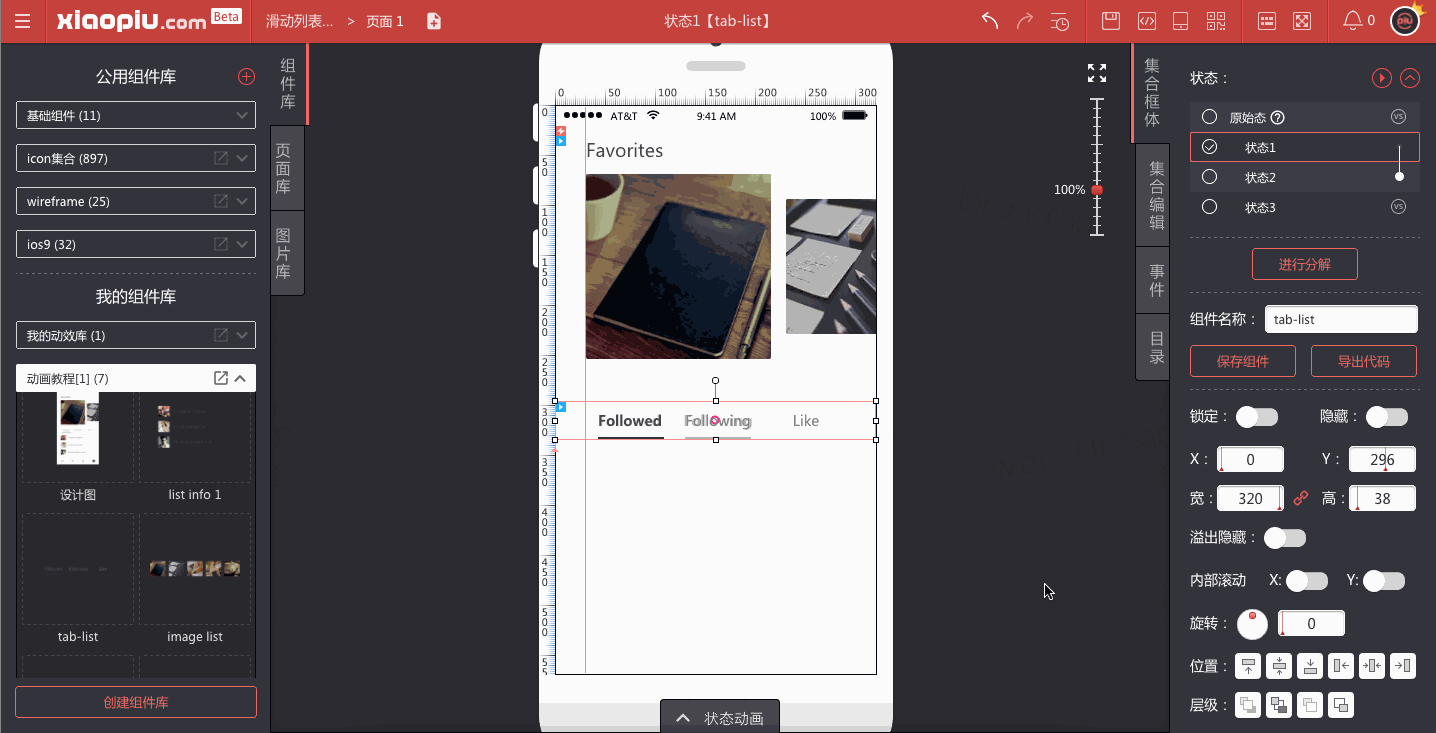
Task: Align selection to top
Action: point(1248,666)
